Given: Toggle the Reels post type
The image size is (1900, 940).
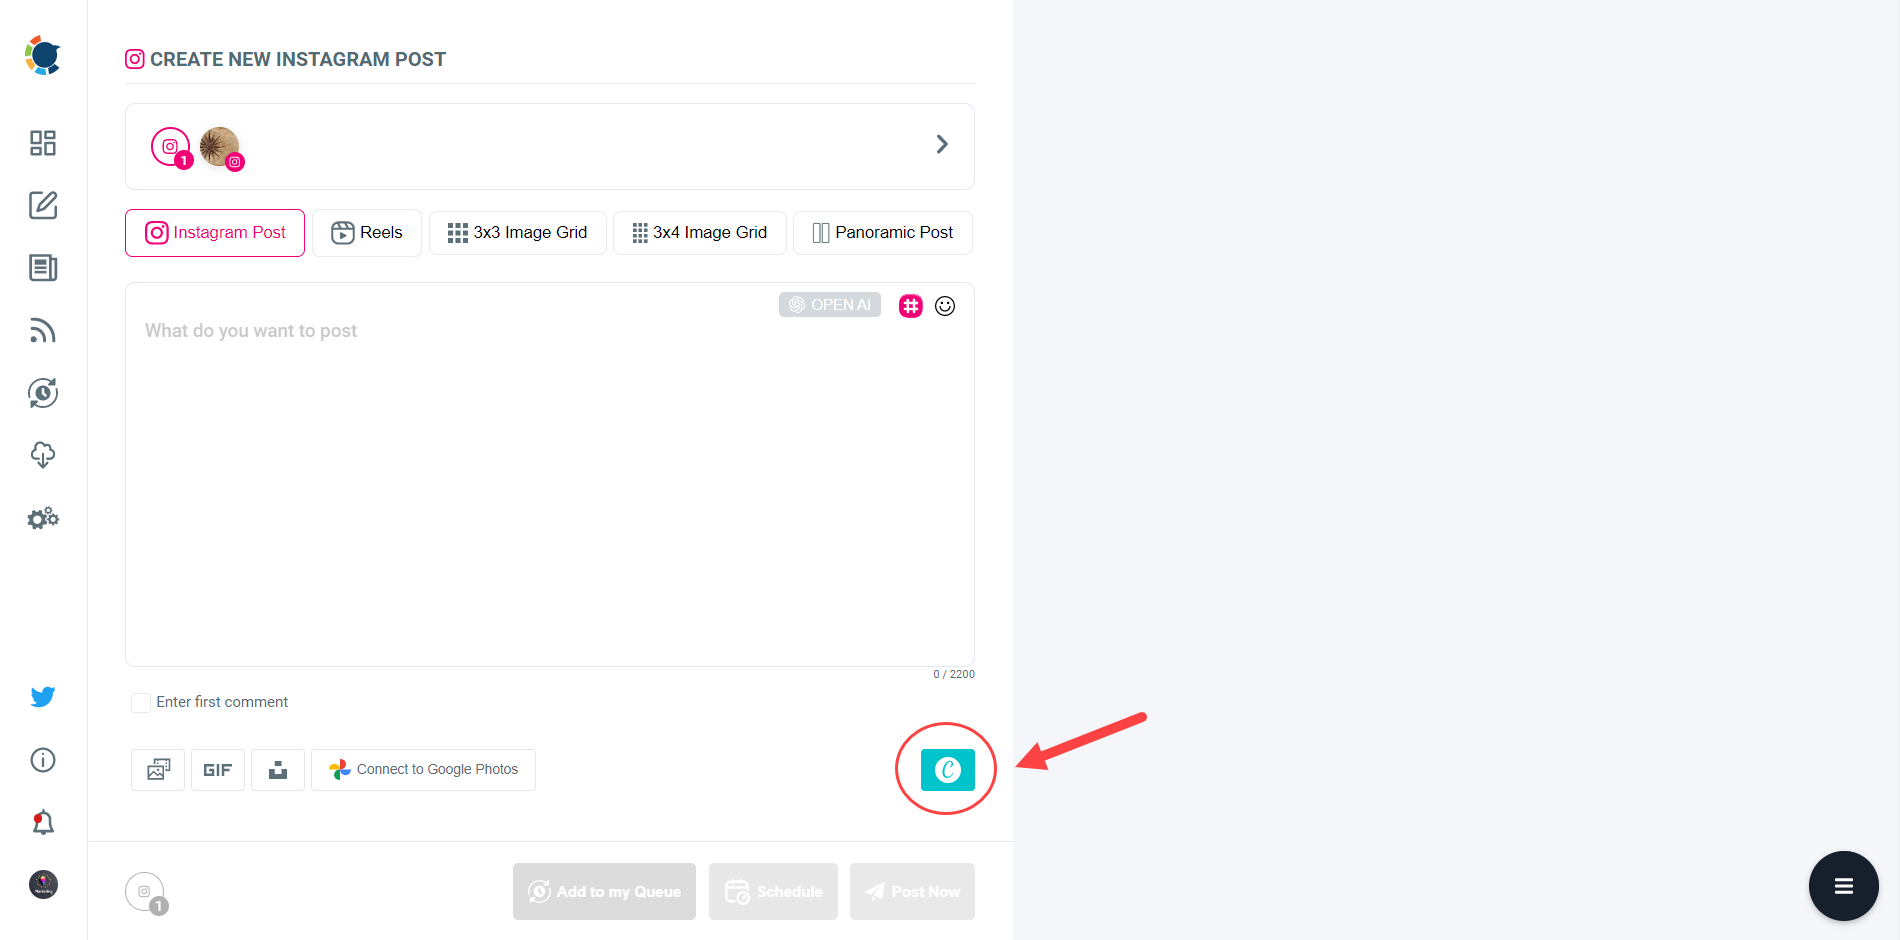Looking at the screenshot, I should coord(366,232).
